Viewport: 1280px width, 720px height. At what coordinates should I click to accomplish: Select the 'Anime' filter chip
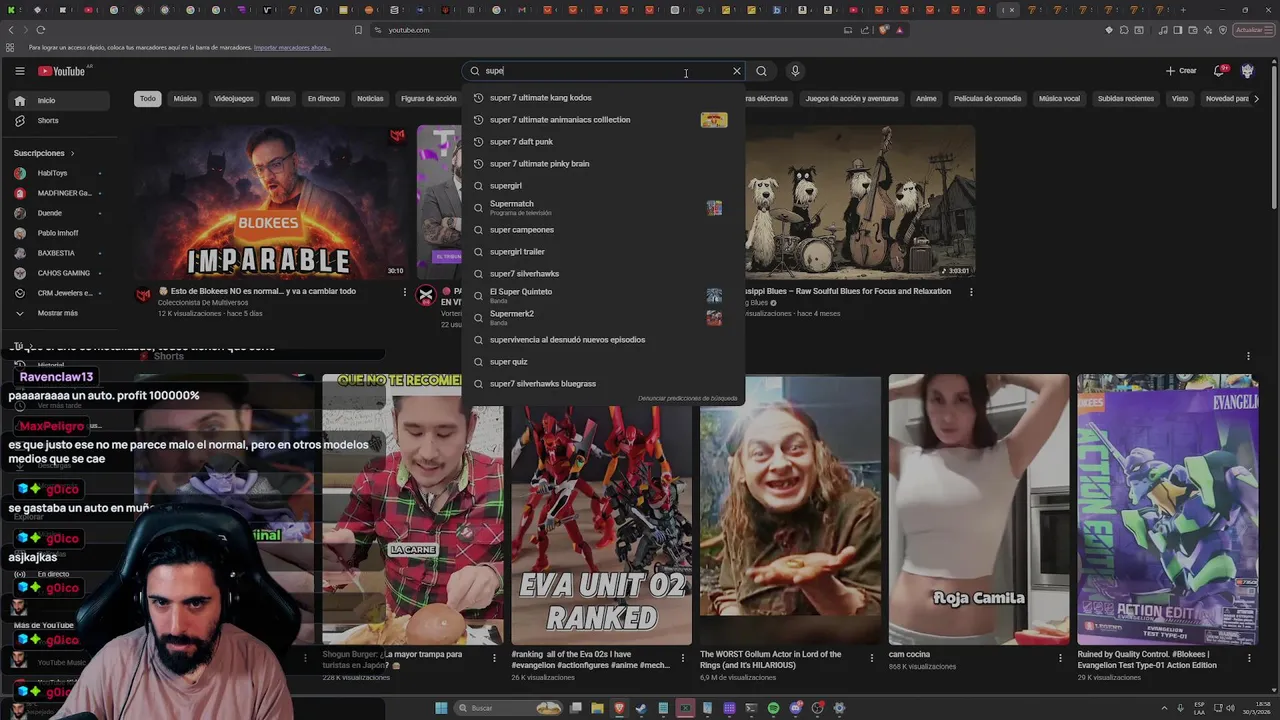[926, 99]
